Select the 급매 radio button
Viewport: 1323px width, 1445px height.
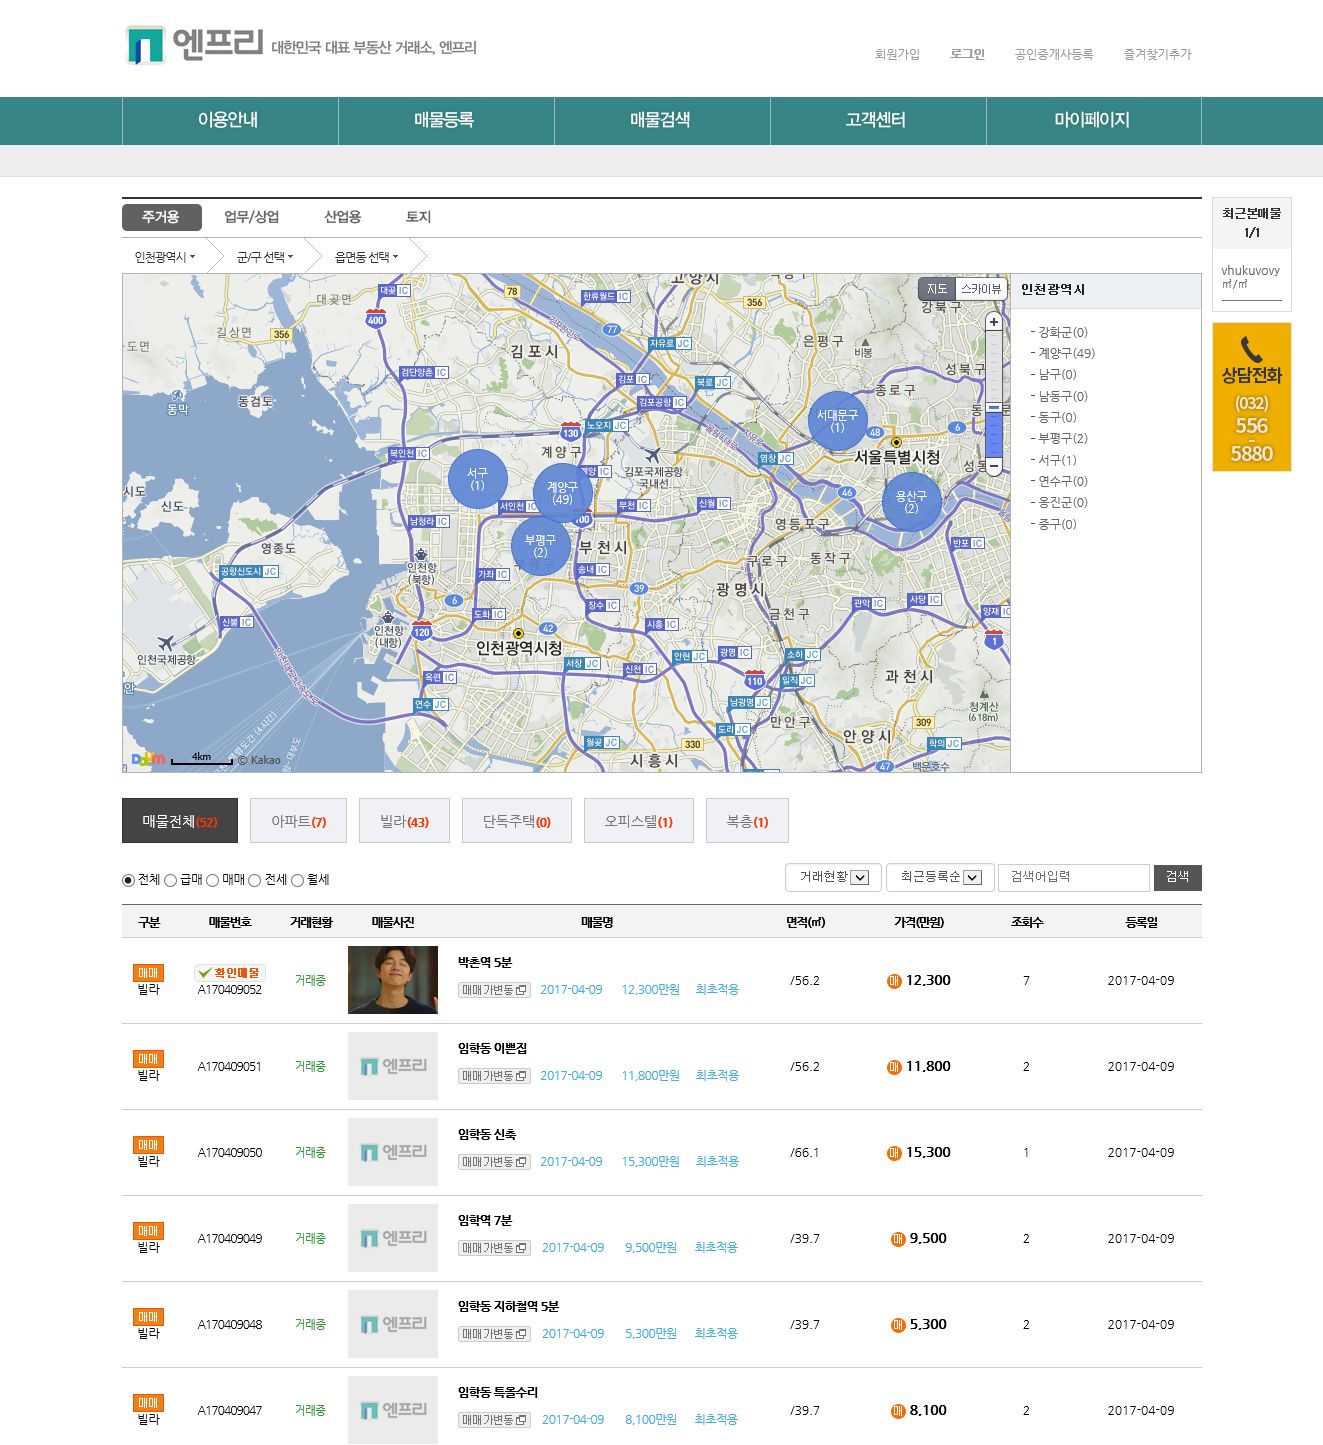[170, 880]
